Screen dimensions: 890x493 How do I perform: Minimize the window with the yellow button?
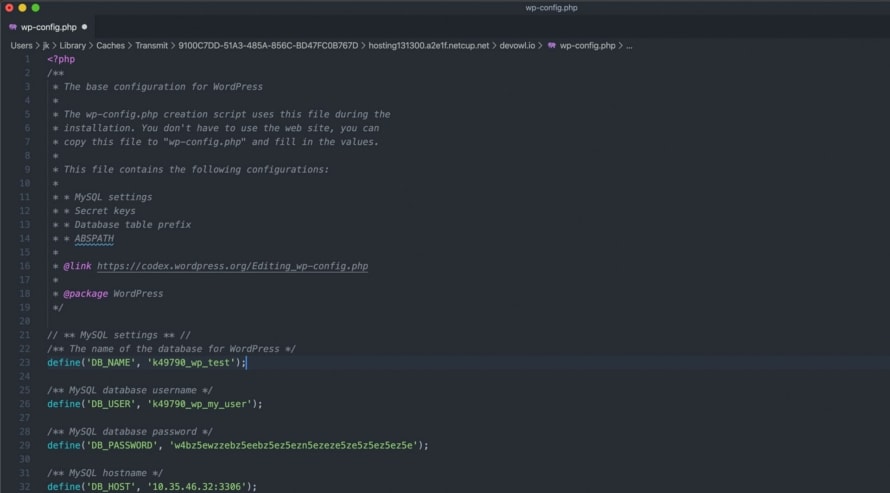coord(22,8)
